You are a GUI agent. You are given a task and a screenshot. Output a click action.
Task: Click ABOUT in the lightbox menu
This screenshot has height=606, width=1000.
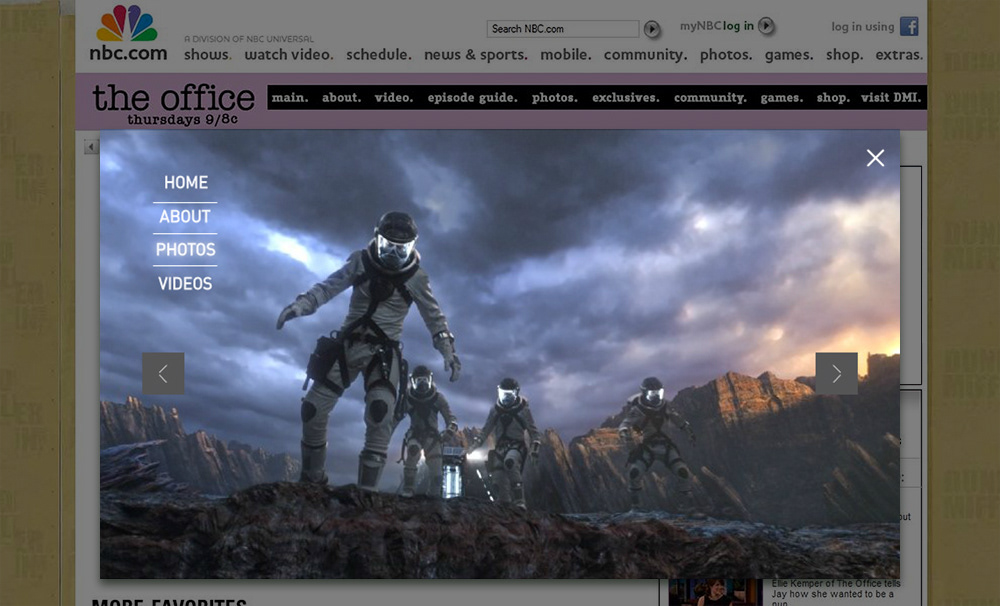185,216
